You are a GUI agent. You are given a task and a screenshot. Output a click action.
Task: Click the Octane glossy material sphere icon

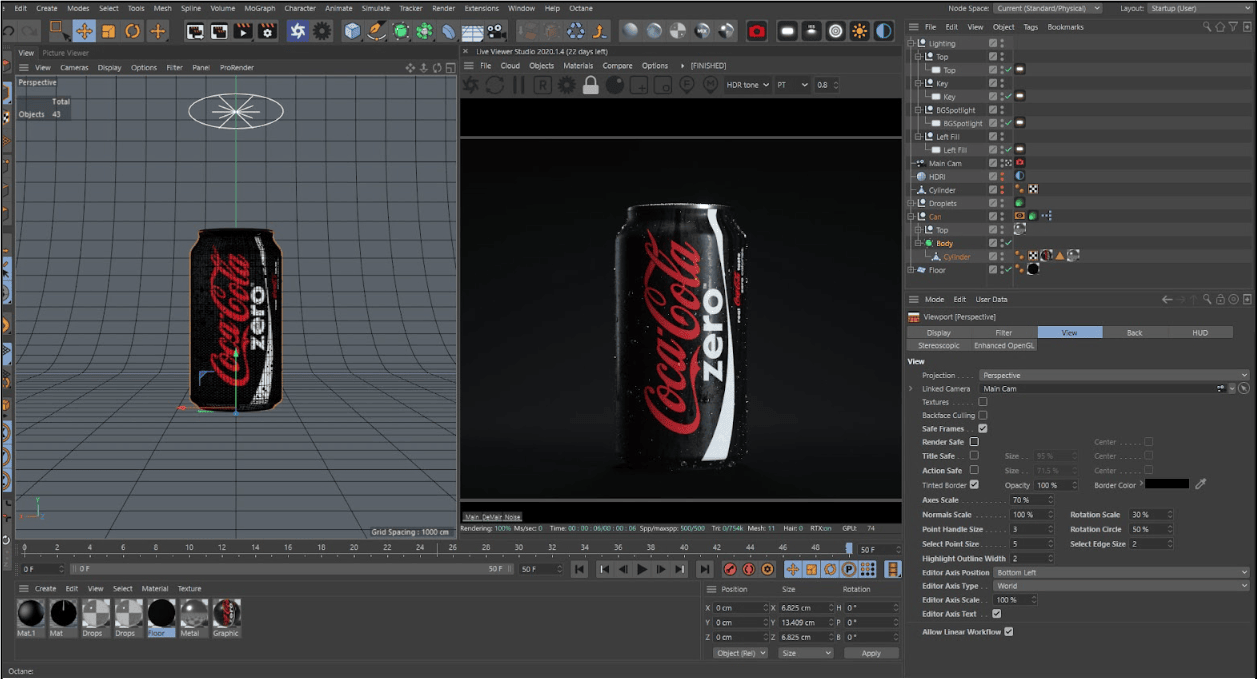click(653, 31)
